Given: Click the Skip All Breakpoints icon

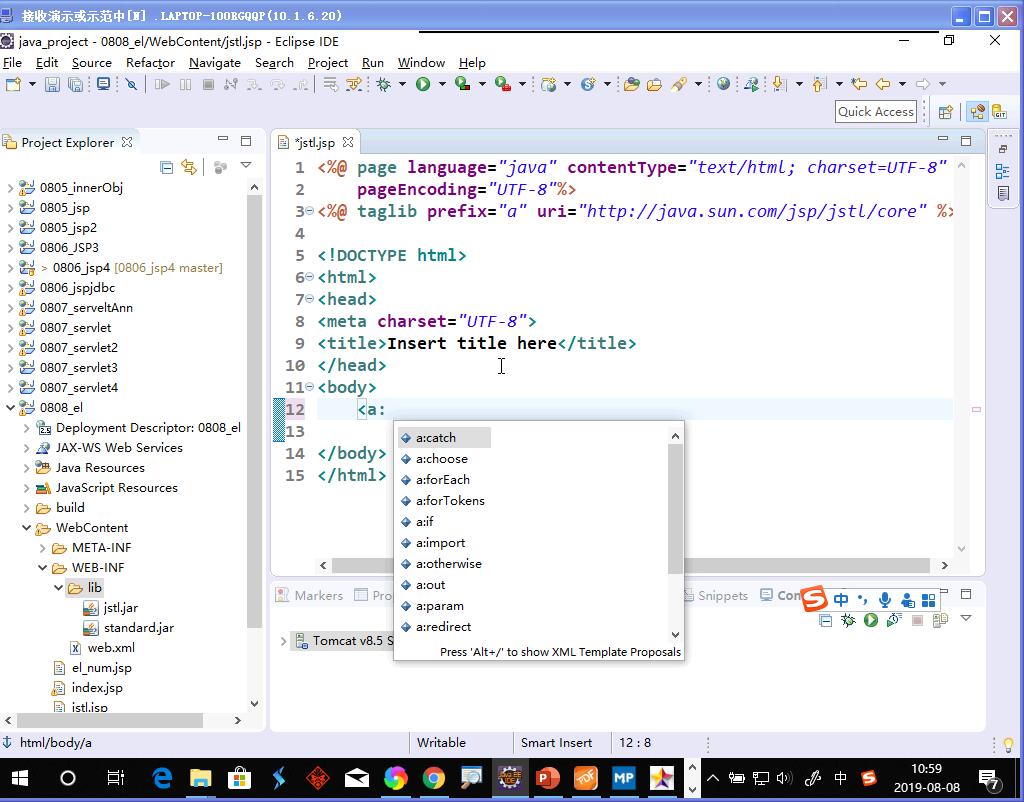Looking at the screenshot, I should coord(131,84).
